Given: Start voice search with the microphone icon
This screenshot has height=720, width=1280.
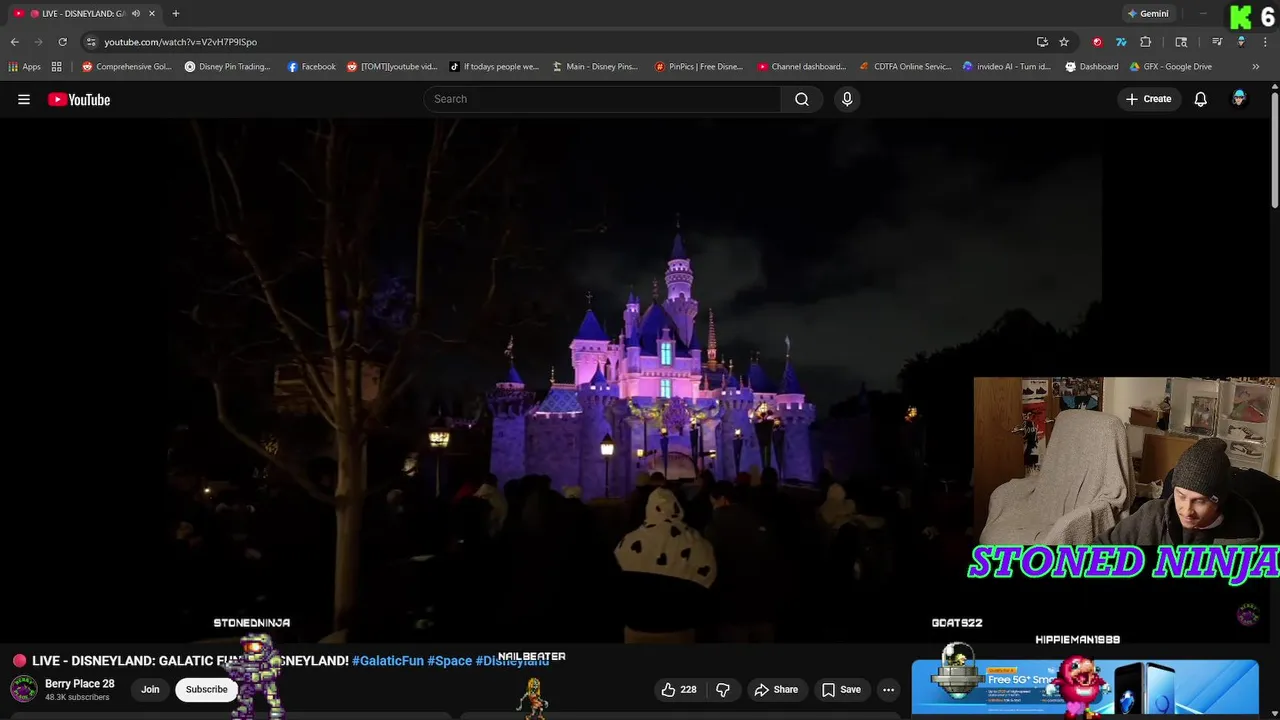Looking at the screenshot, I should (847, 99).
